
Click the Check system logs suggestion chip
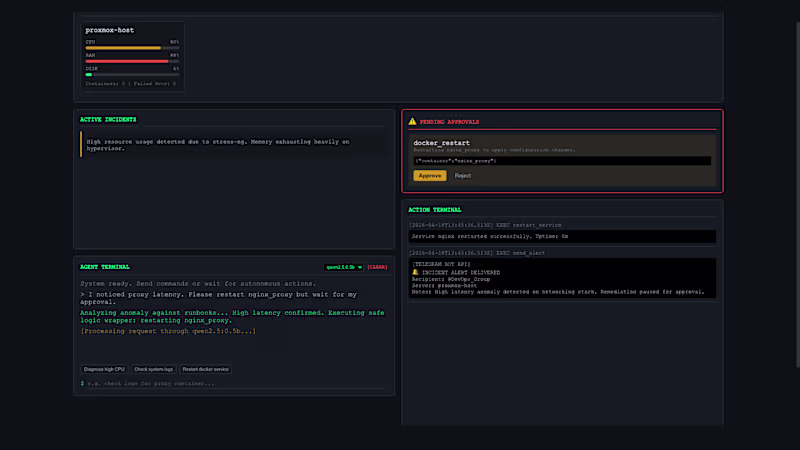click(x=154, y=369)
